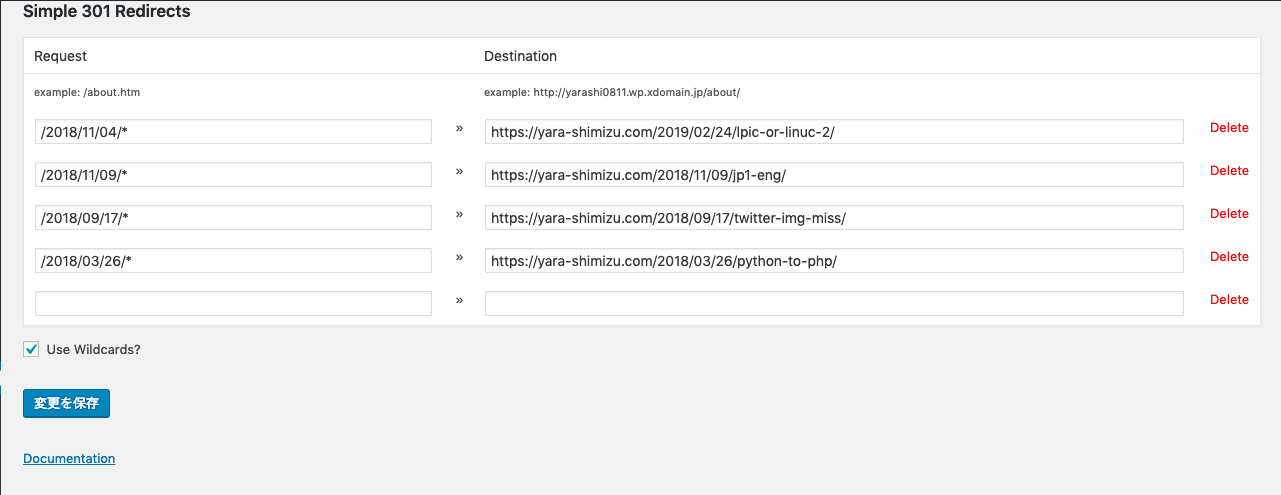Image resolution: width=1281 pixels, height=495 pixels.
Task: Uncheck the Use Wildcards checkbox
Action: [x=31, y=349]
